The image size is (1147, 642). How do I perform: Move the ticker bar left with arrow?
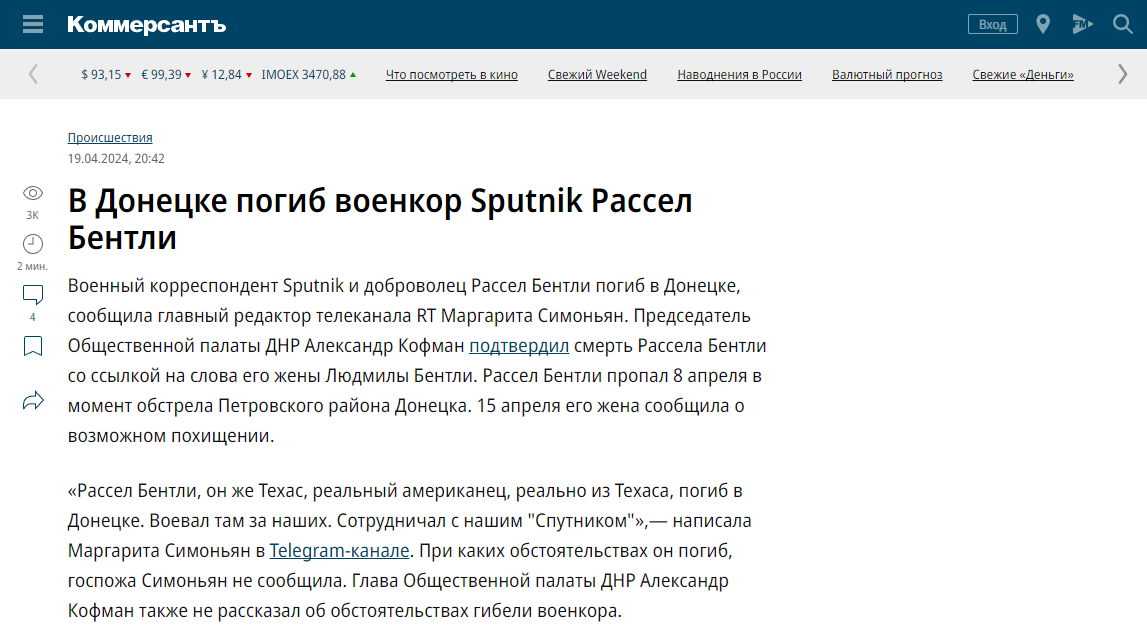point(33,74)
